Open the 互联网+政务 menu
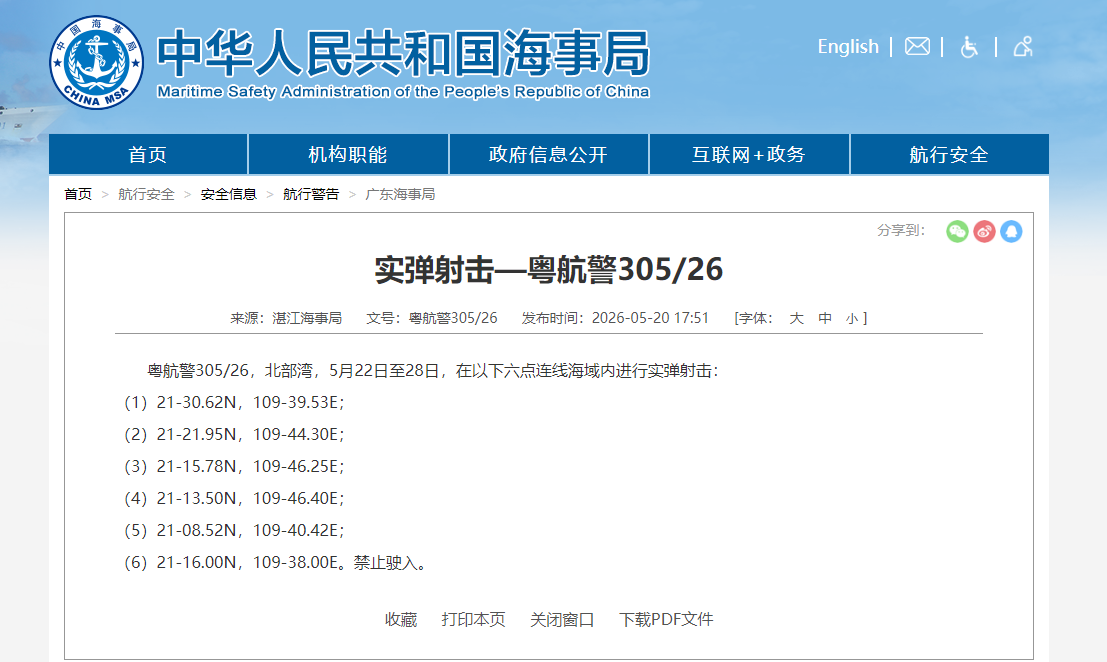This screenshot has width=1107, height=662. (749, 154)
